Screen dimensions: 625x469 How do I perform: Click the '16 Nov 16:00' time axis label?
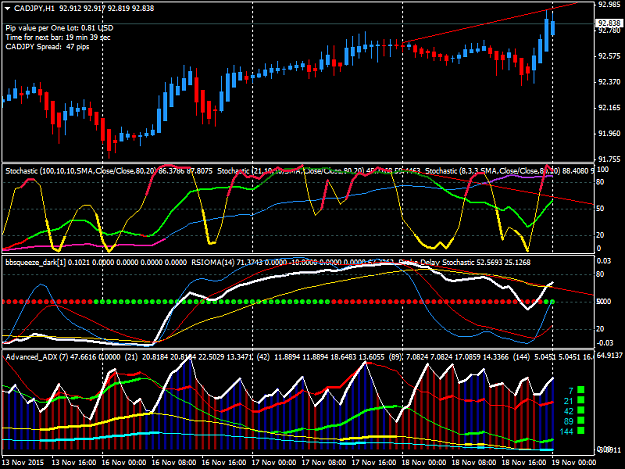pos(224,463)
